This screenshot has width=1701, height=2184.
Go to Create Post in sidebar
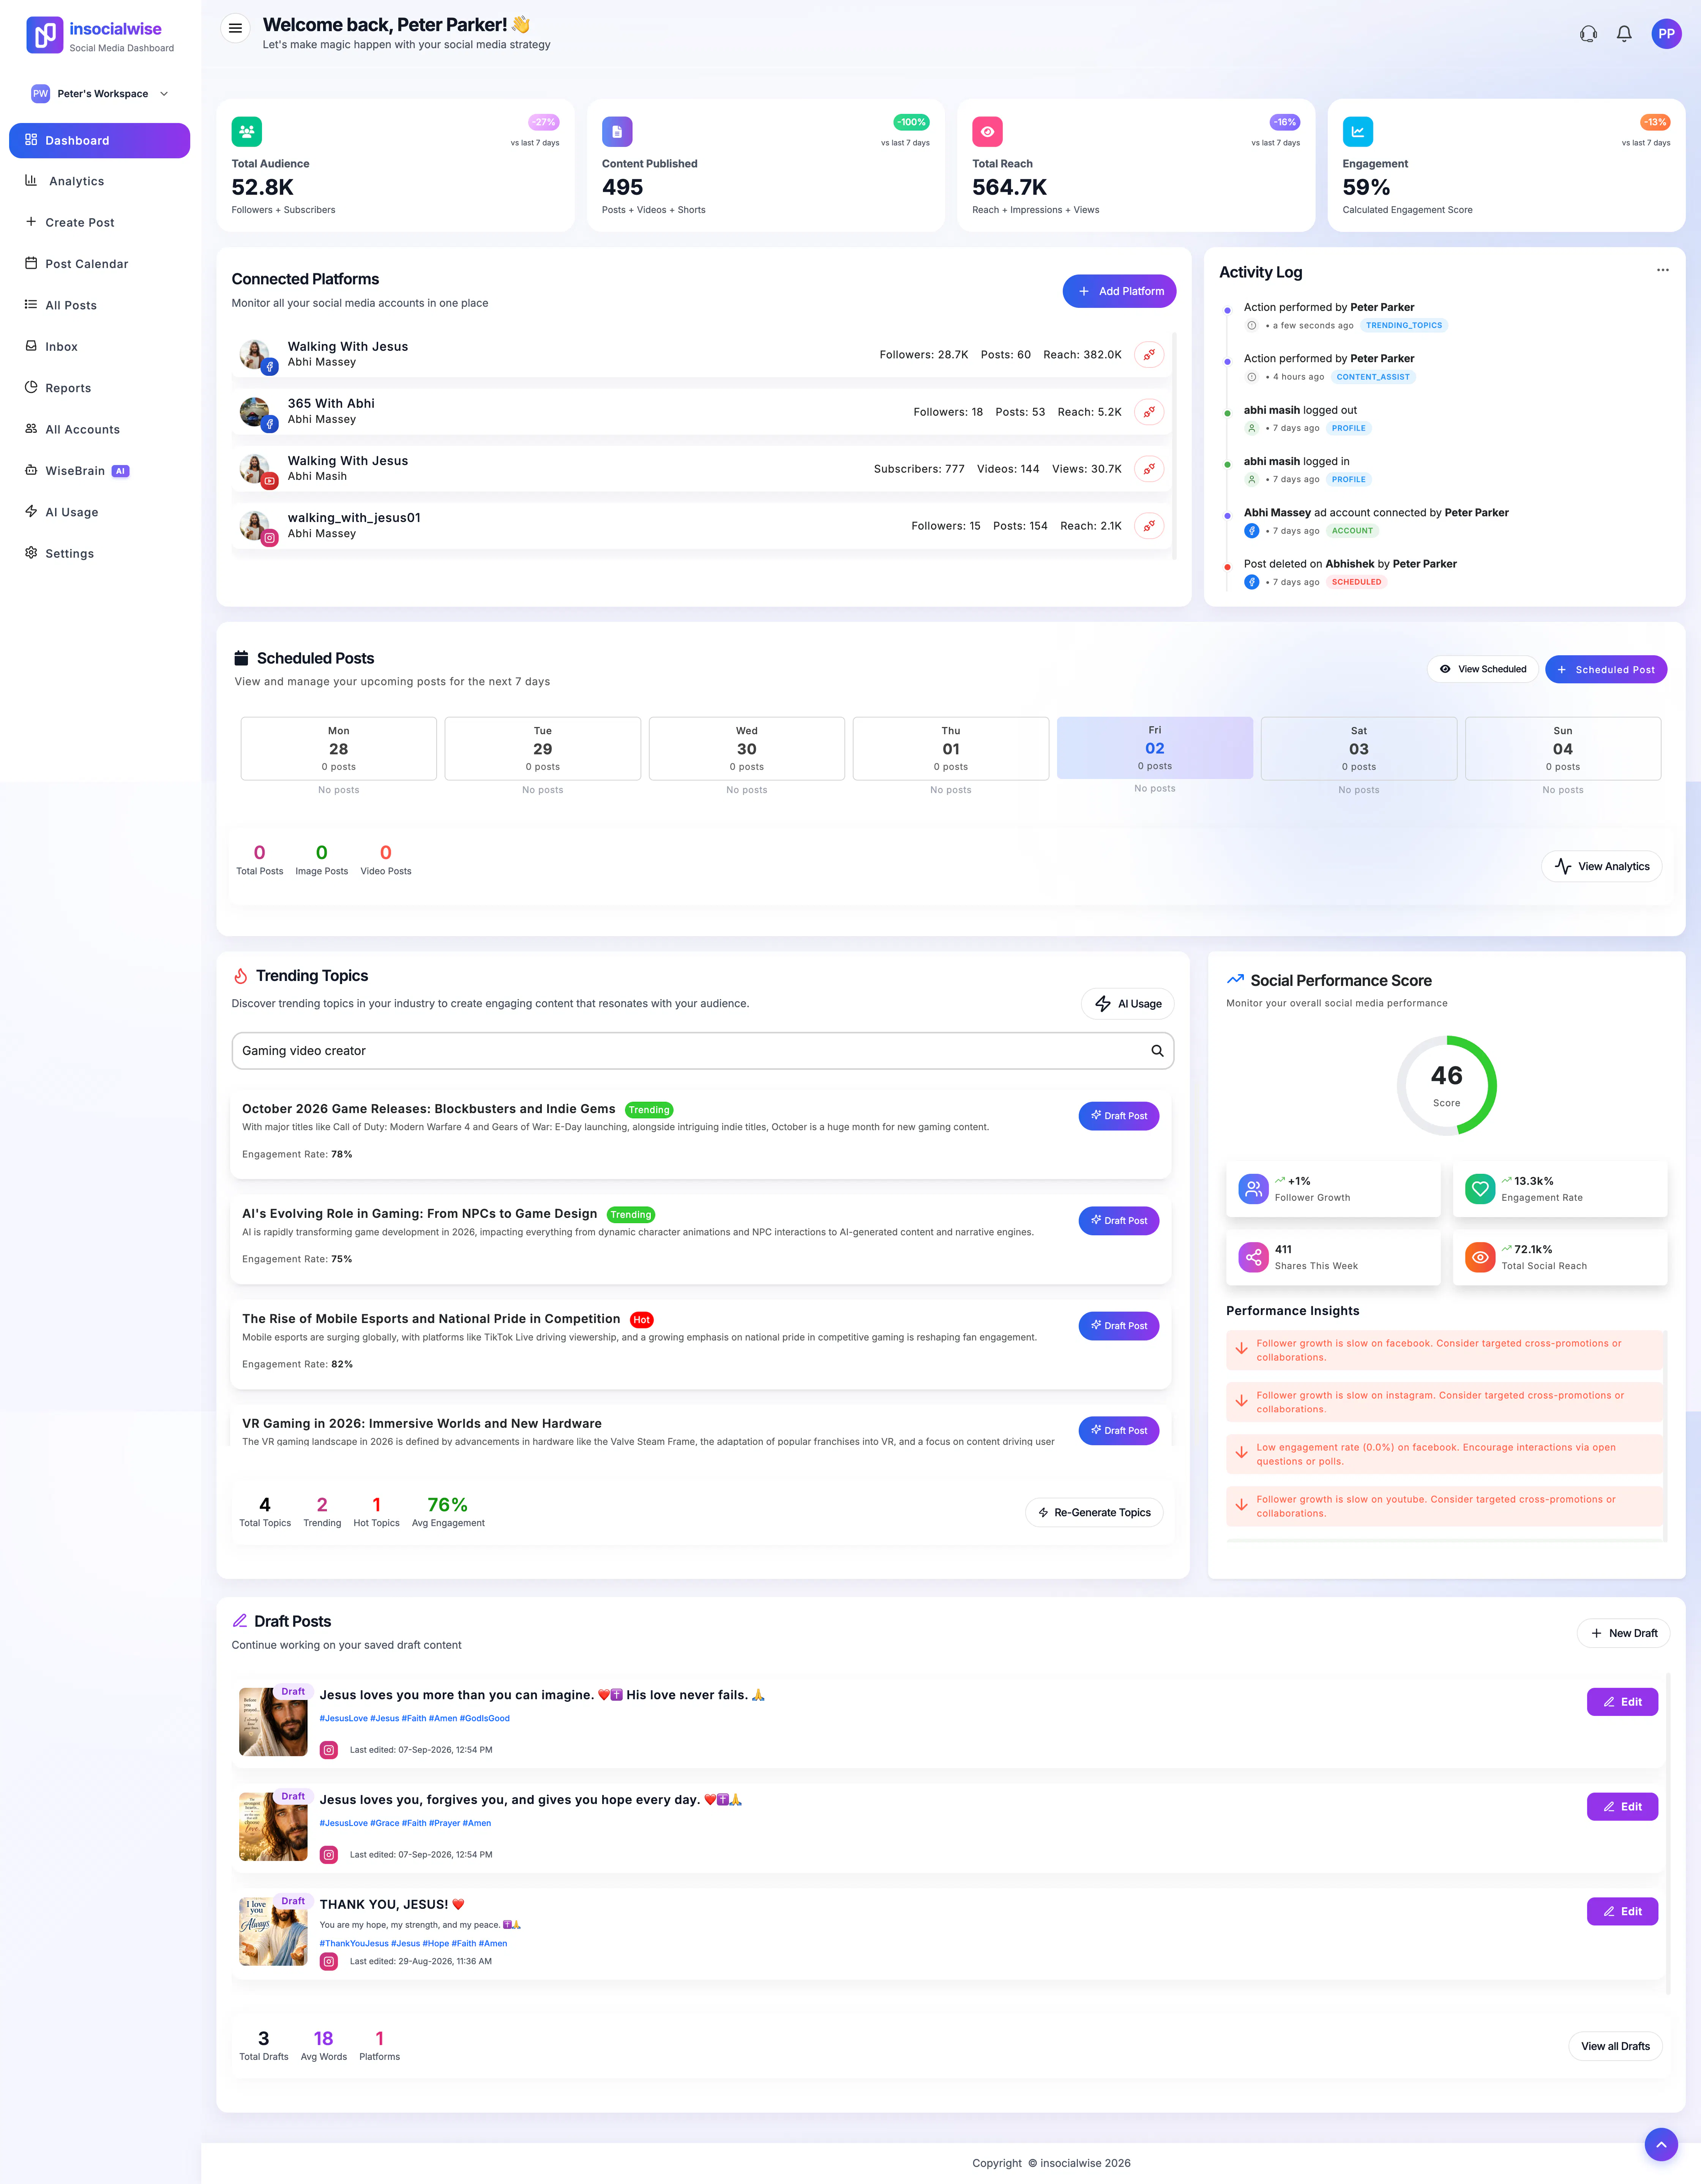coord(99,222)
